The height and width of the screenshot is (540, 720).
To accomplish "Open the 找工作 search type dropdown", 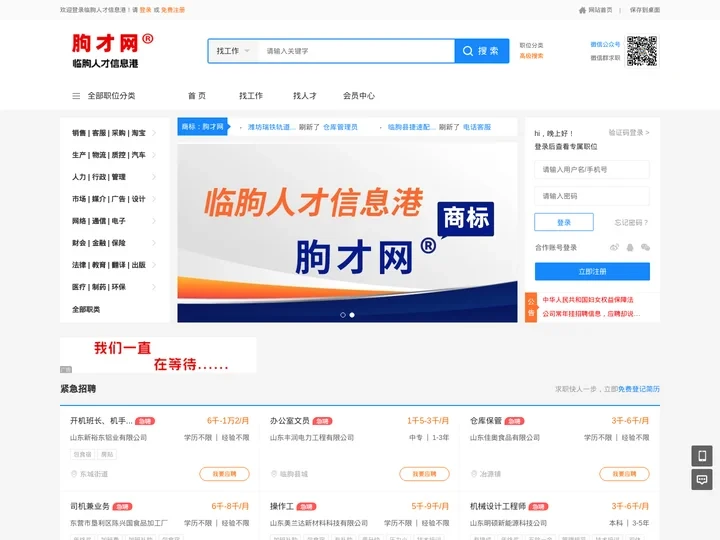I will (233, 51).
